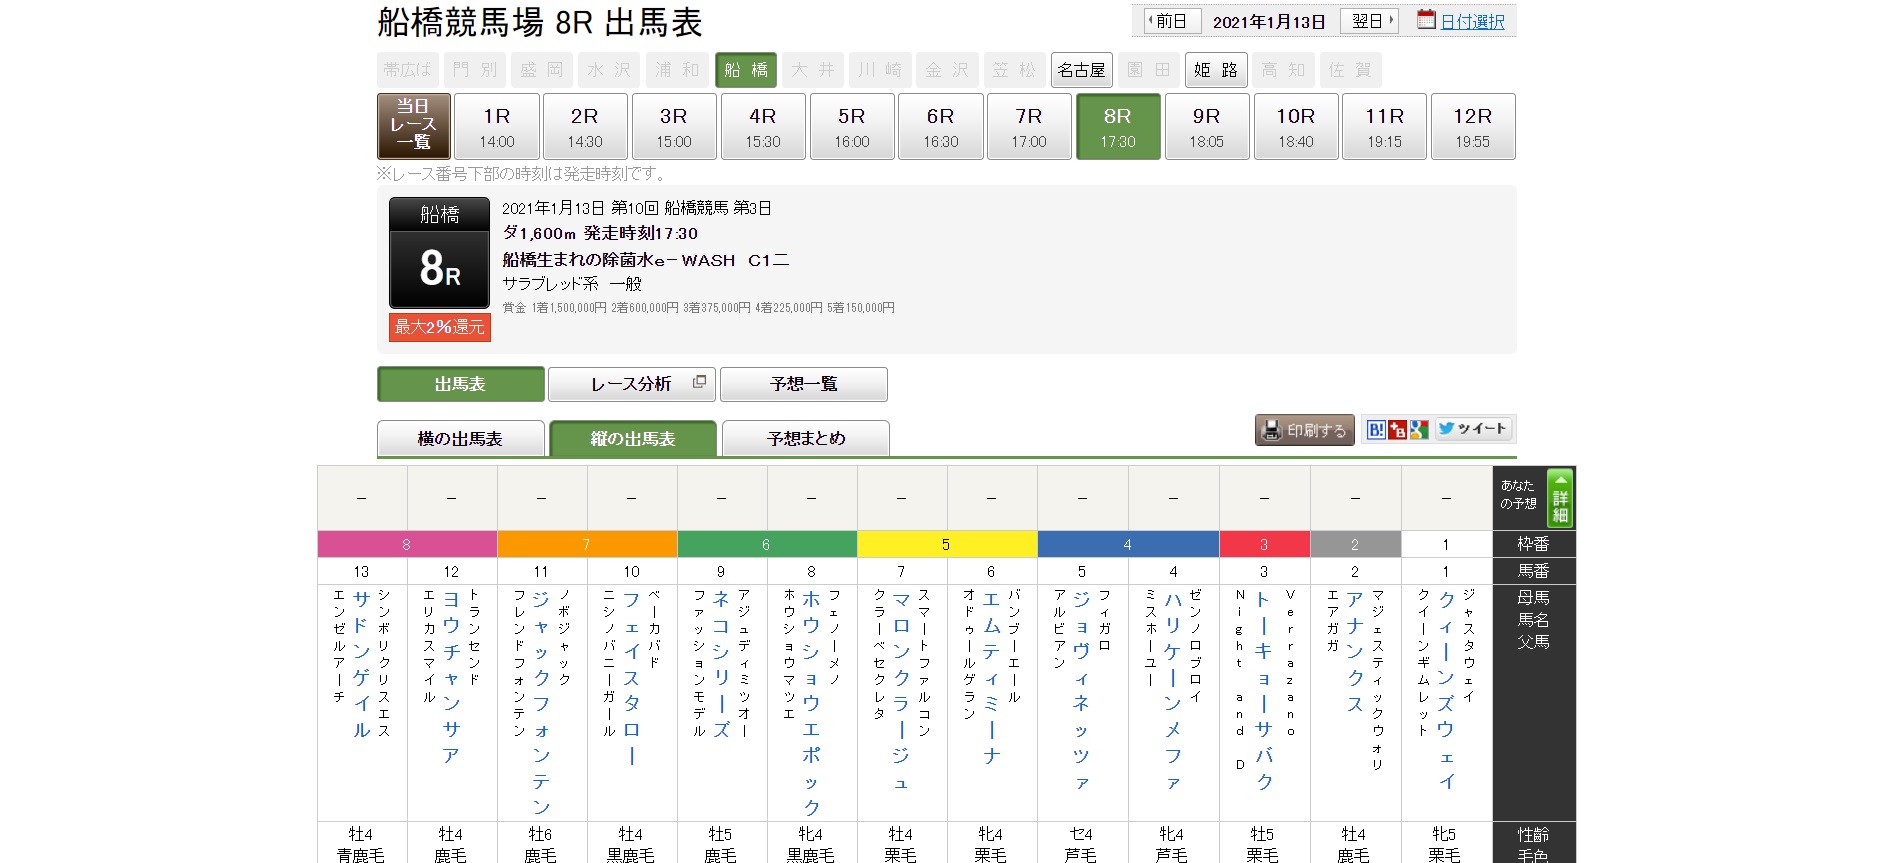Select race 10R at 18:40
This screenshot has height=863, width=1883.
(1296, 126)
